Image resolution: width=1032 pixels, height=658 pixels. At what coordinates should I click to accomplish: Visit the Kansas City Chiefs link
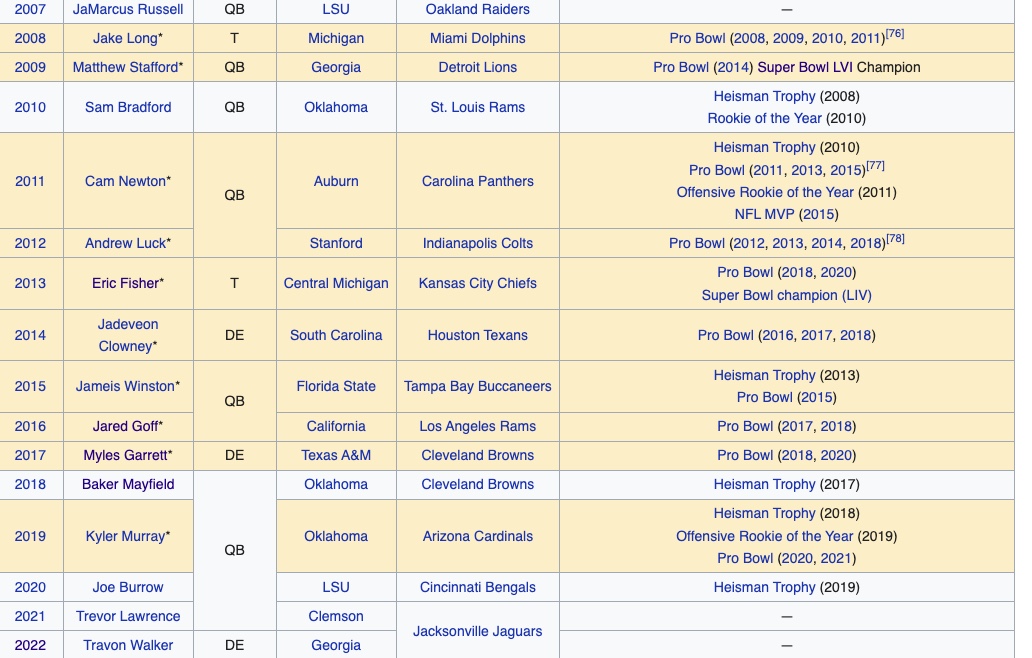477,283
